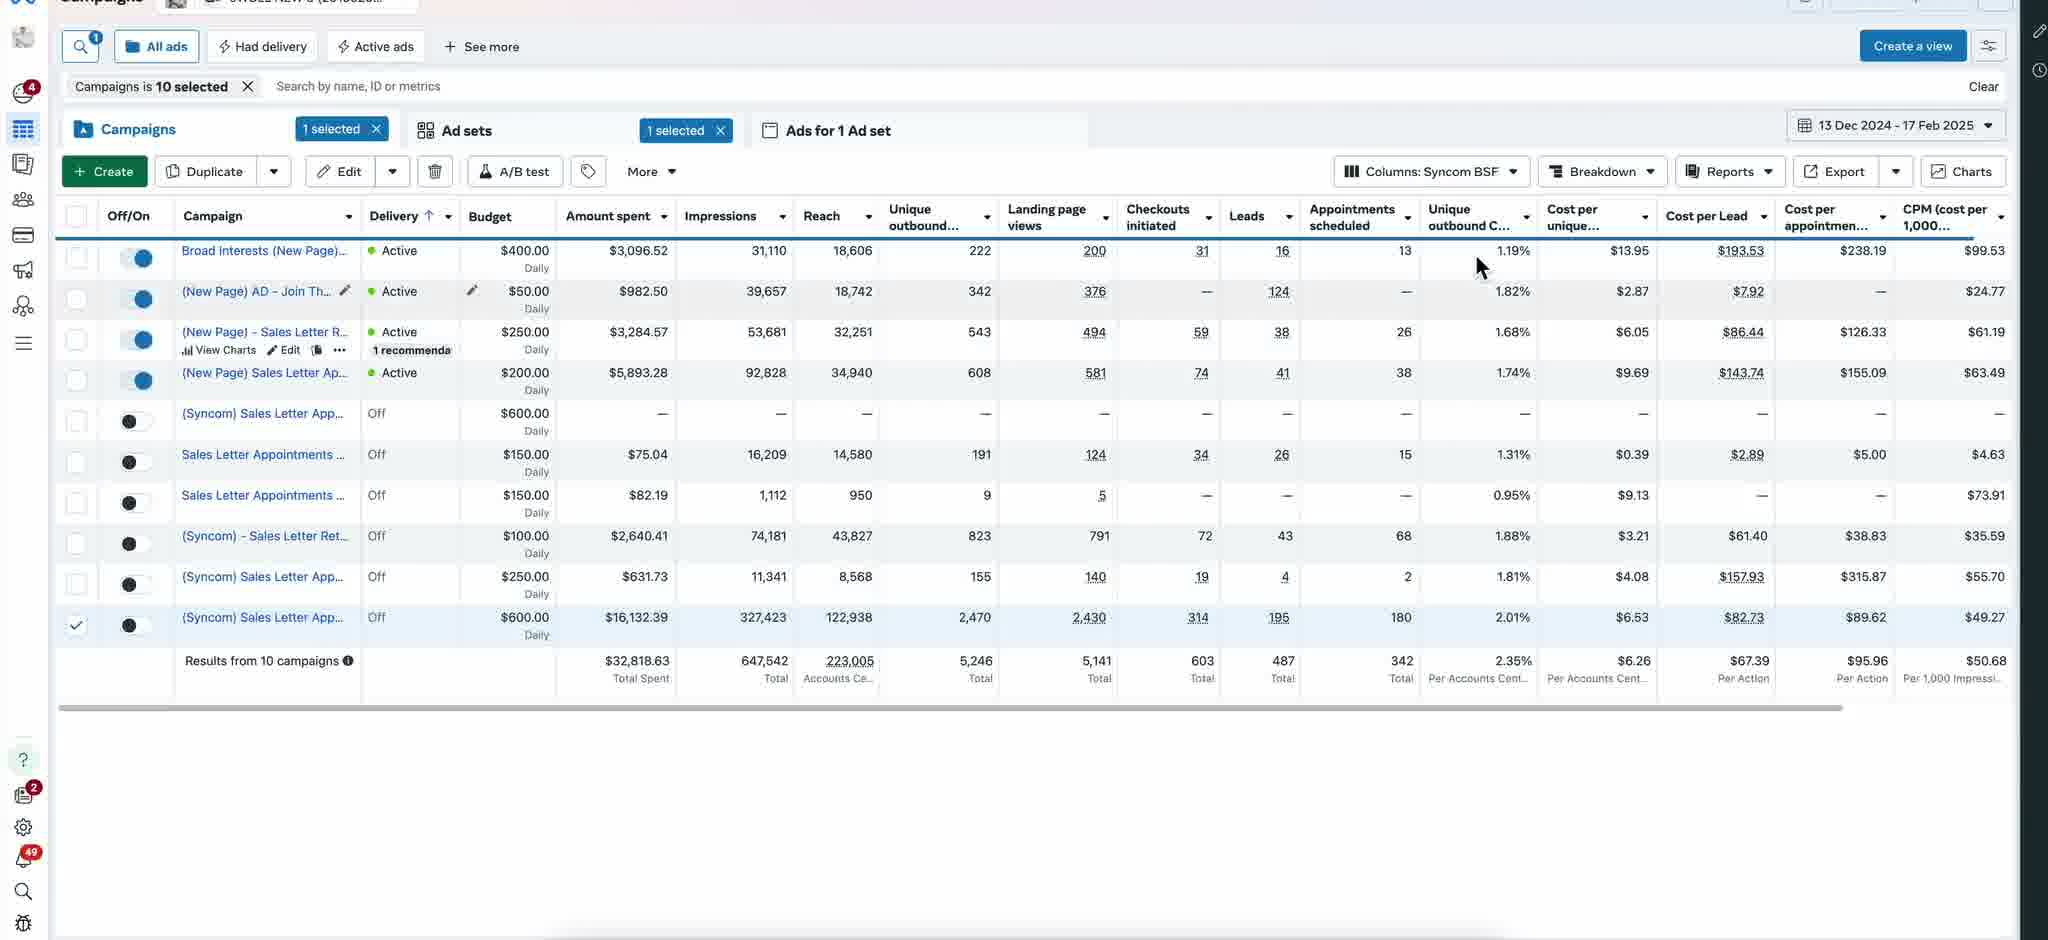Click the tag label icon button

[588, 172]
